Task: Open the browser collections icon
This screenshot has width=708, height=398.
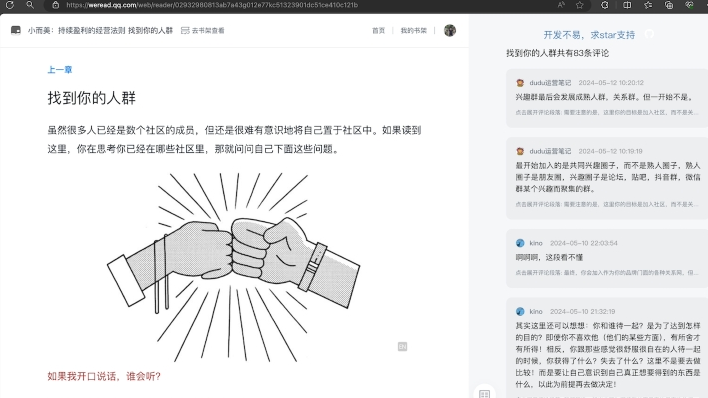Action: tap(669, 5)
